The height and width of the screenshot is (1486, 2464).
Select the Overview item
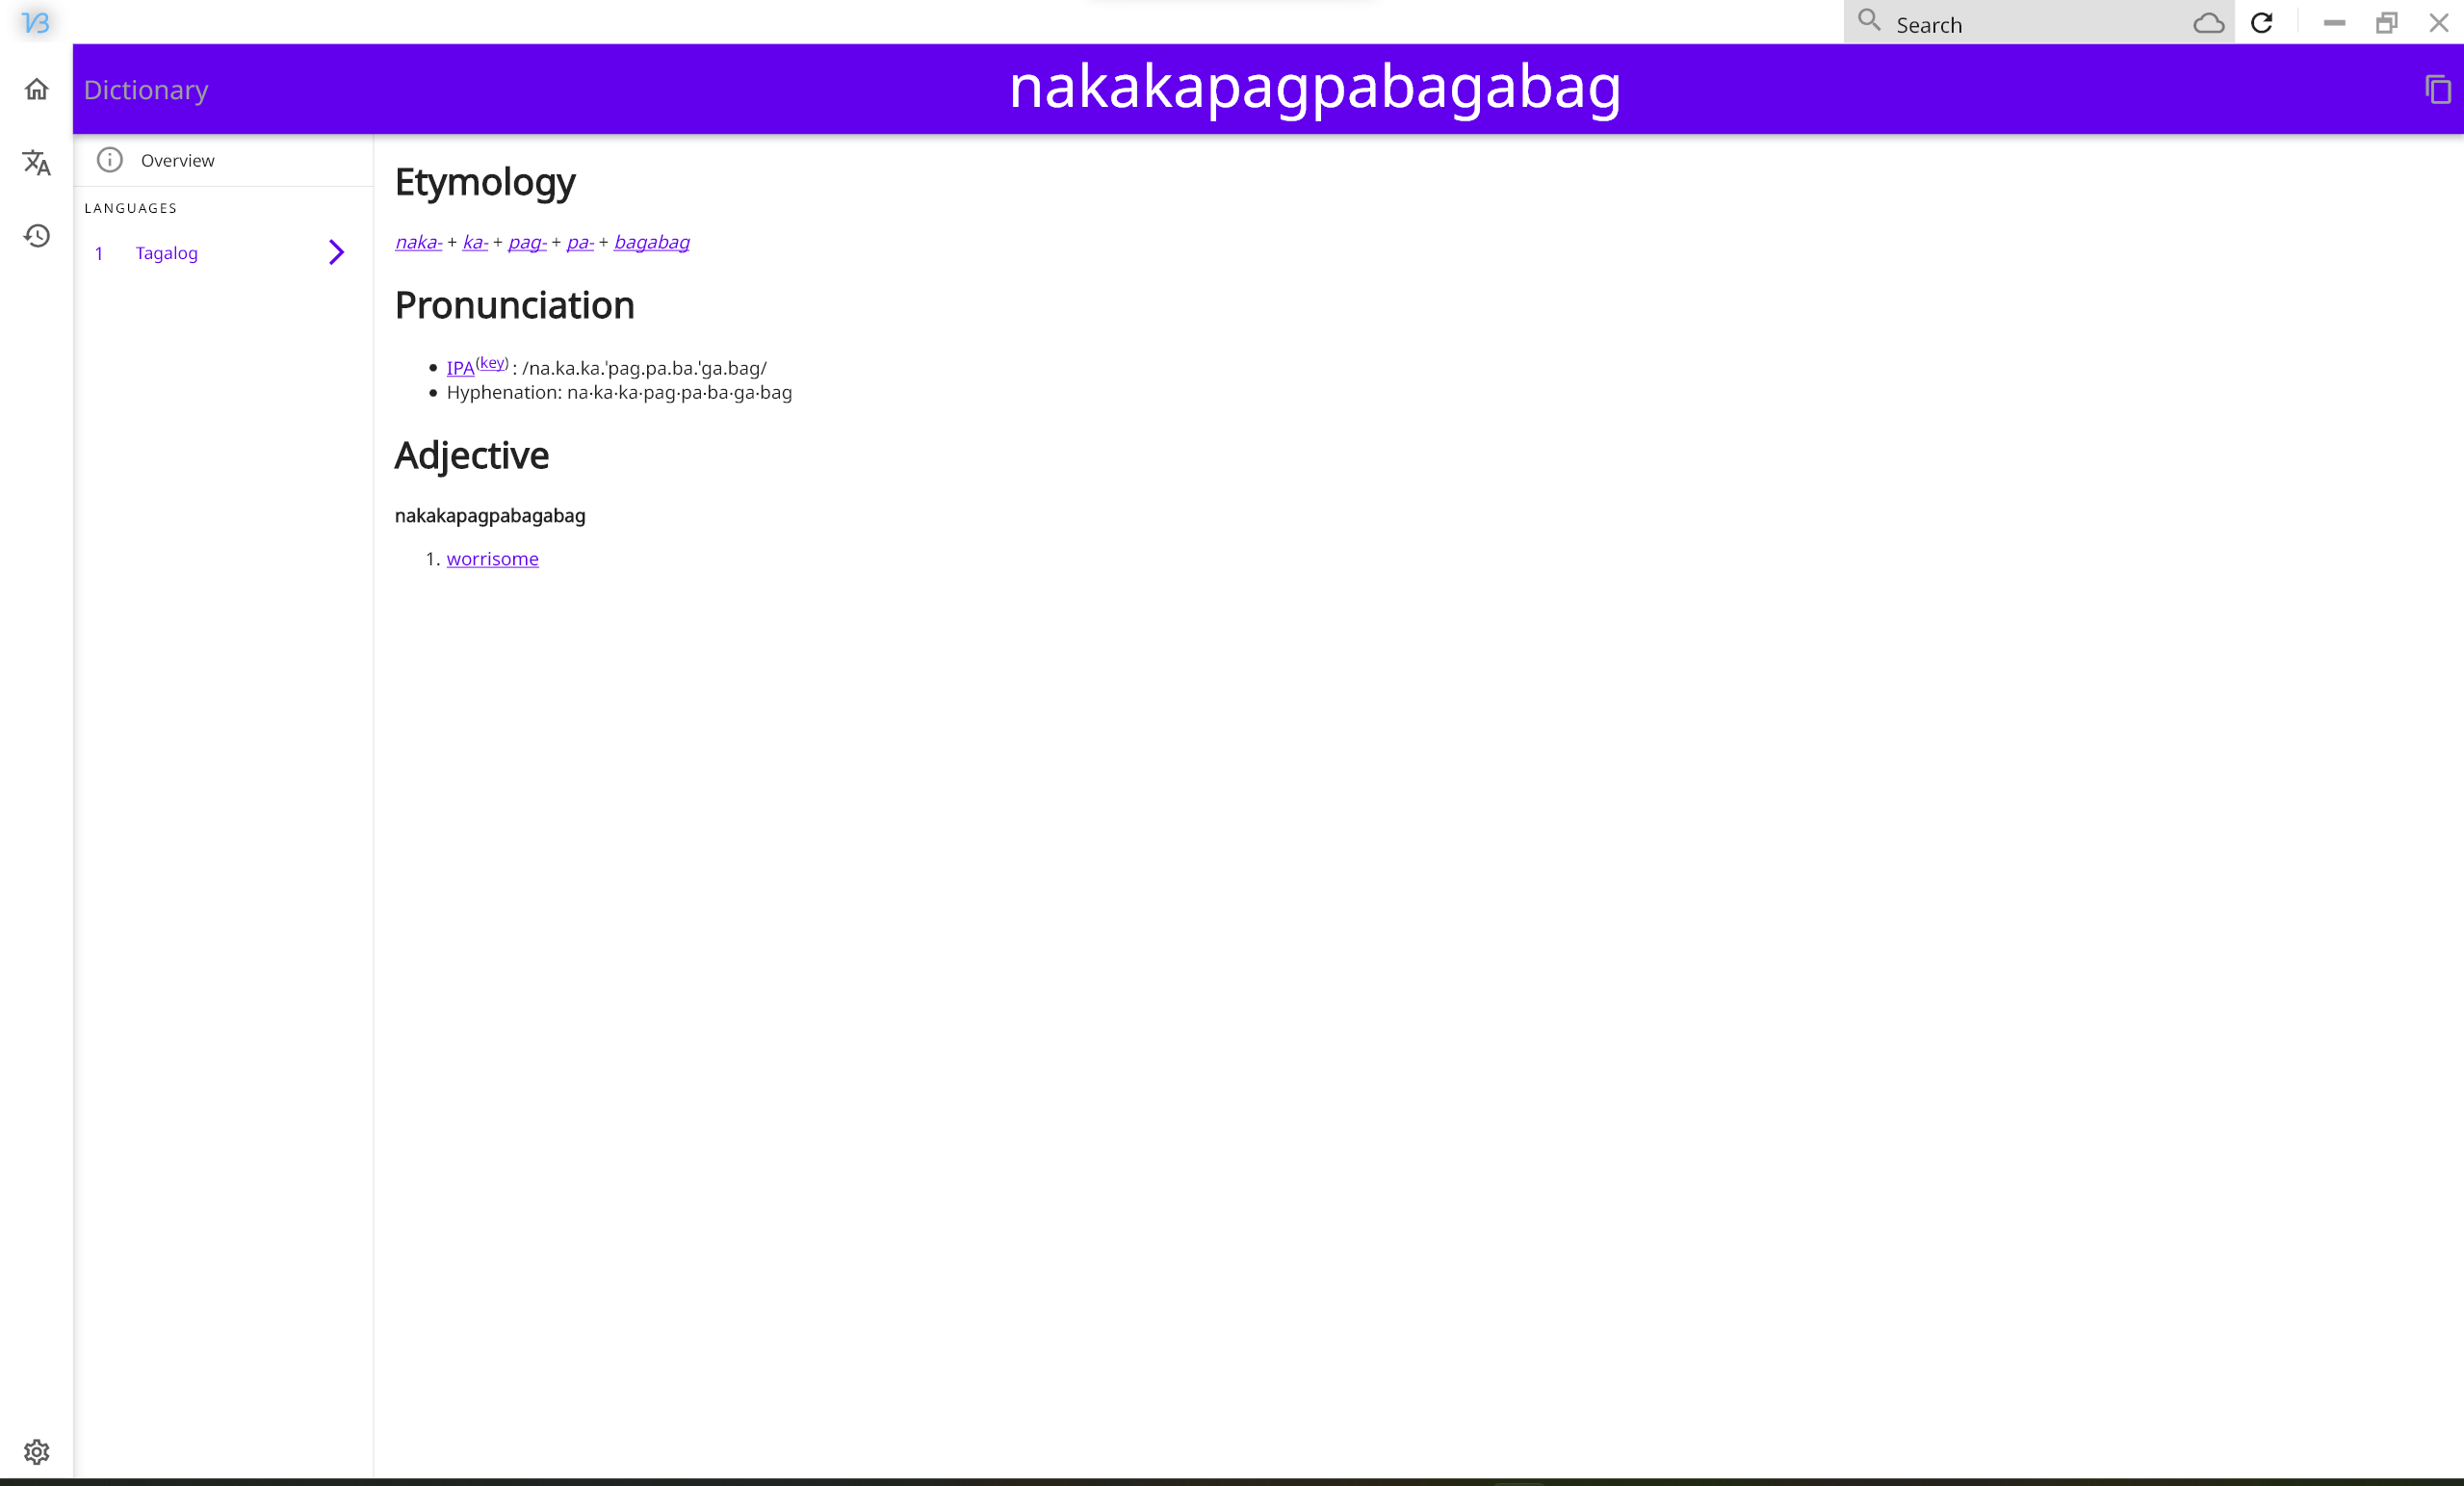(177, 160)
